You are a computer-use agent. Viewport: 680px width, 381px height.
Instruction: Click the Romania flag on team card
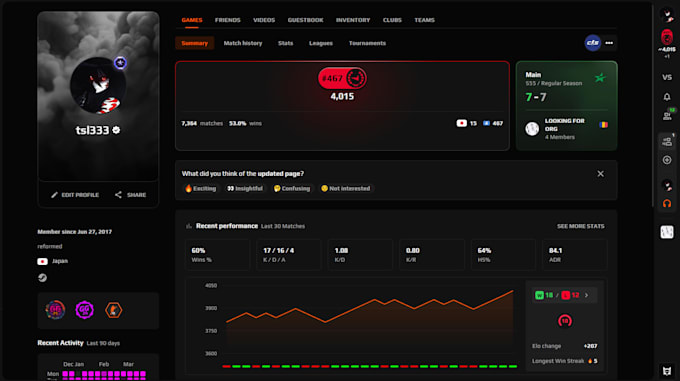click(x=603, y=125)
